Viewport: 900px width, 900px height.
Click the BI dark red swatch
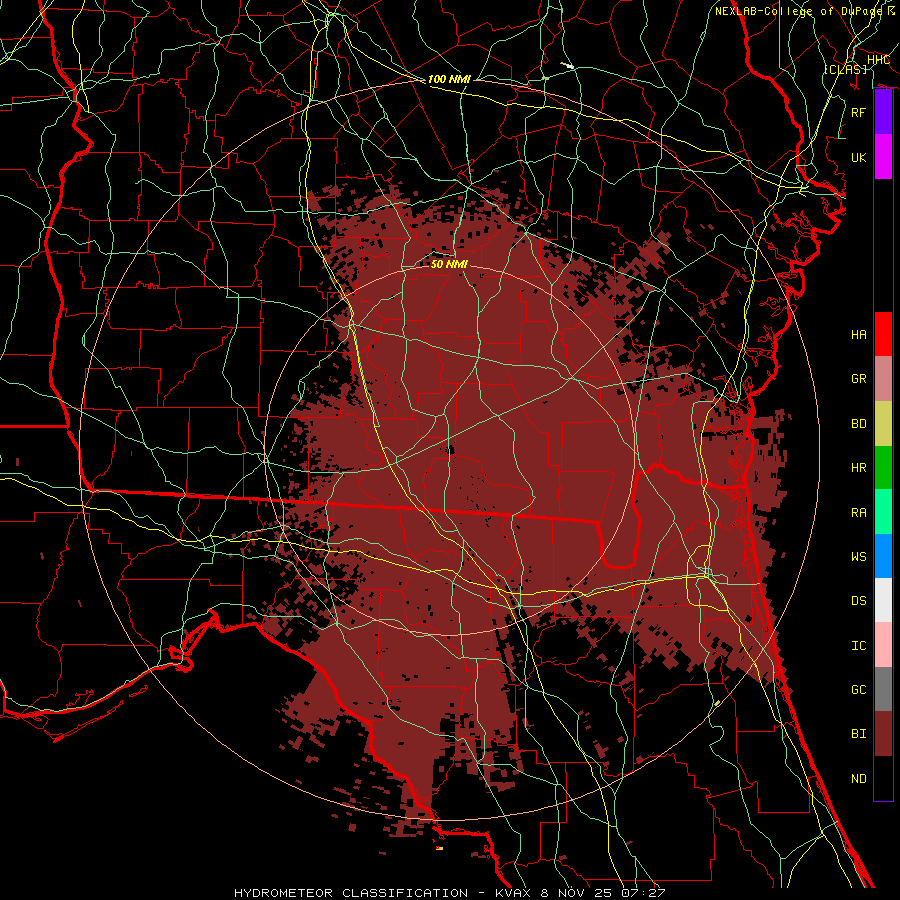[x=883, y=734]
